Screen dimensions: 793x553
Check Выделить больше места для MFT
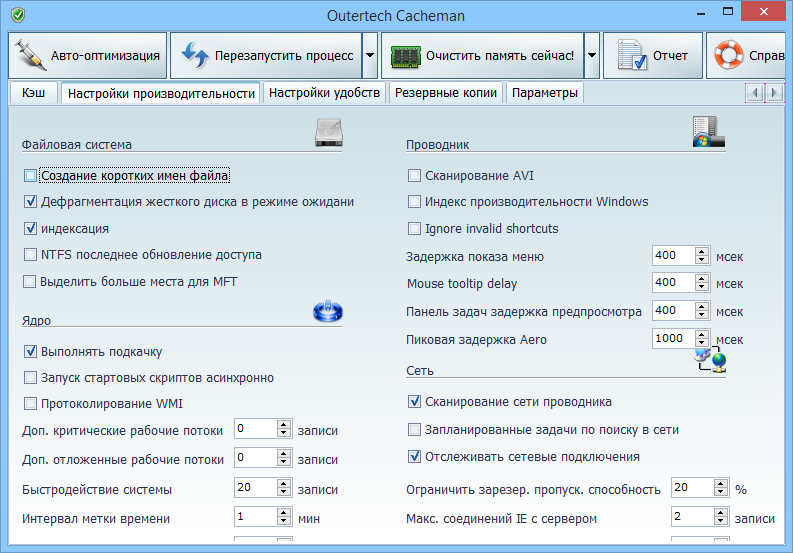tap(30, 281)
